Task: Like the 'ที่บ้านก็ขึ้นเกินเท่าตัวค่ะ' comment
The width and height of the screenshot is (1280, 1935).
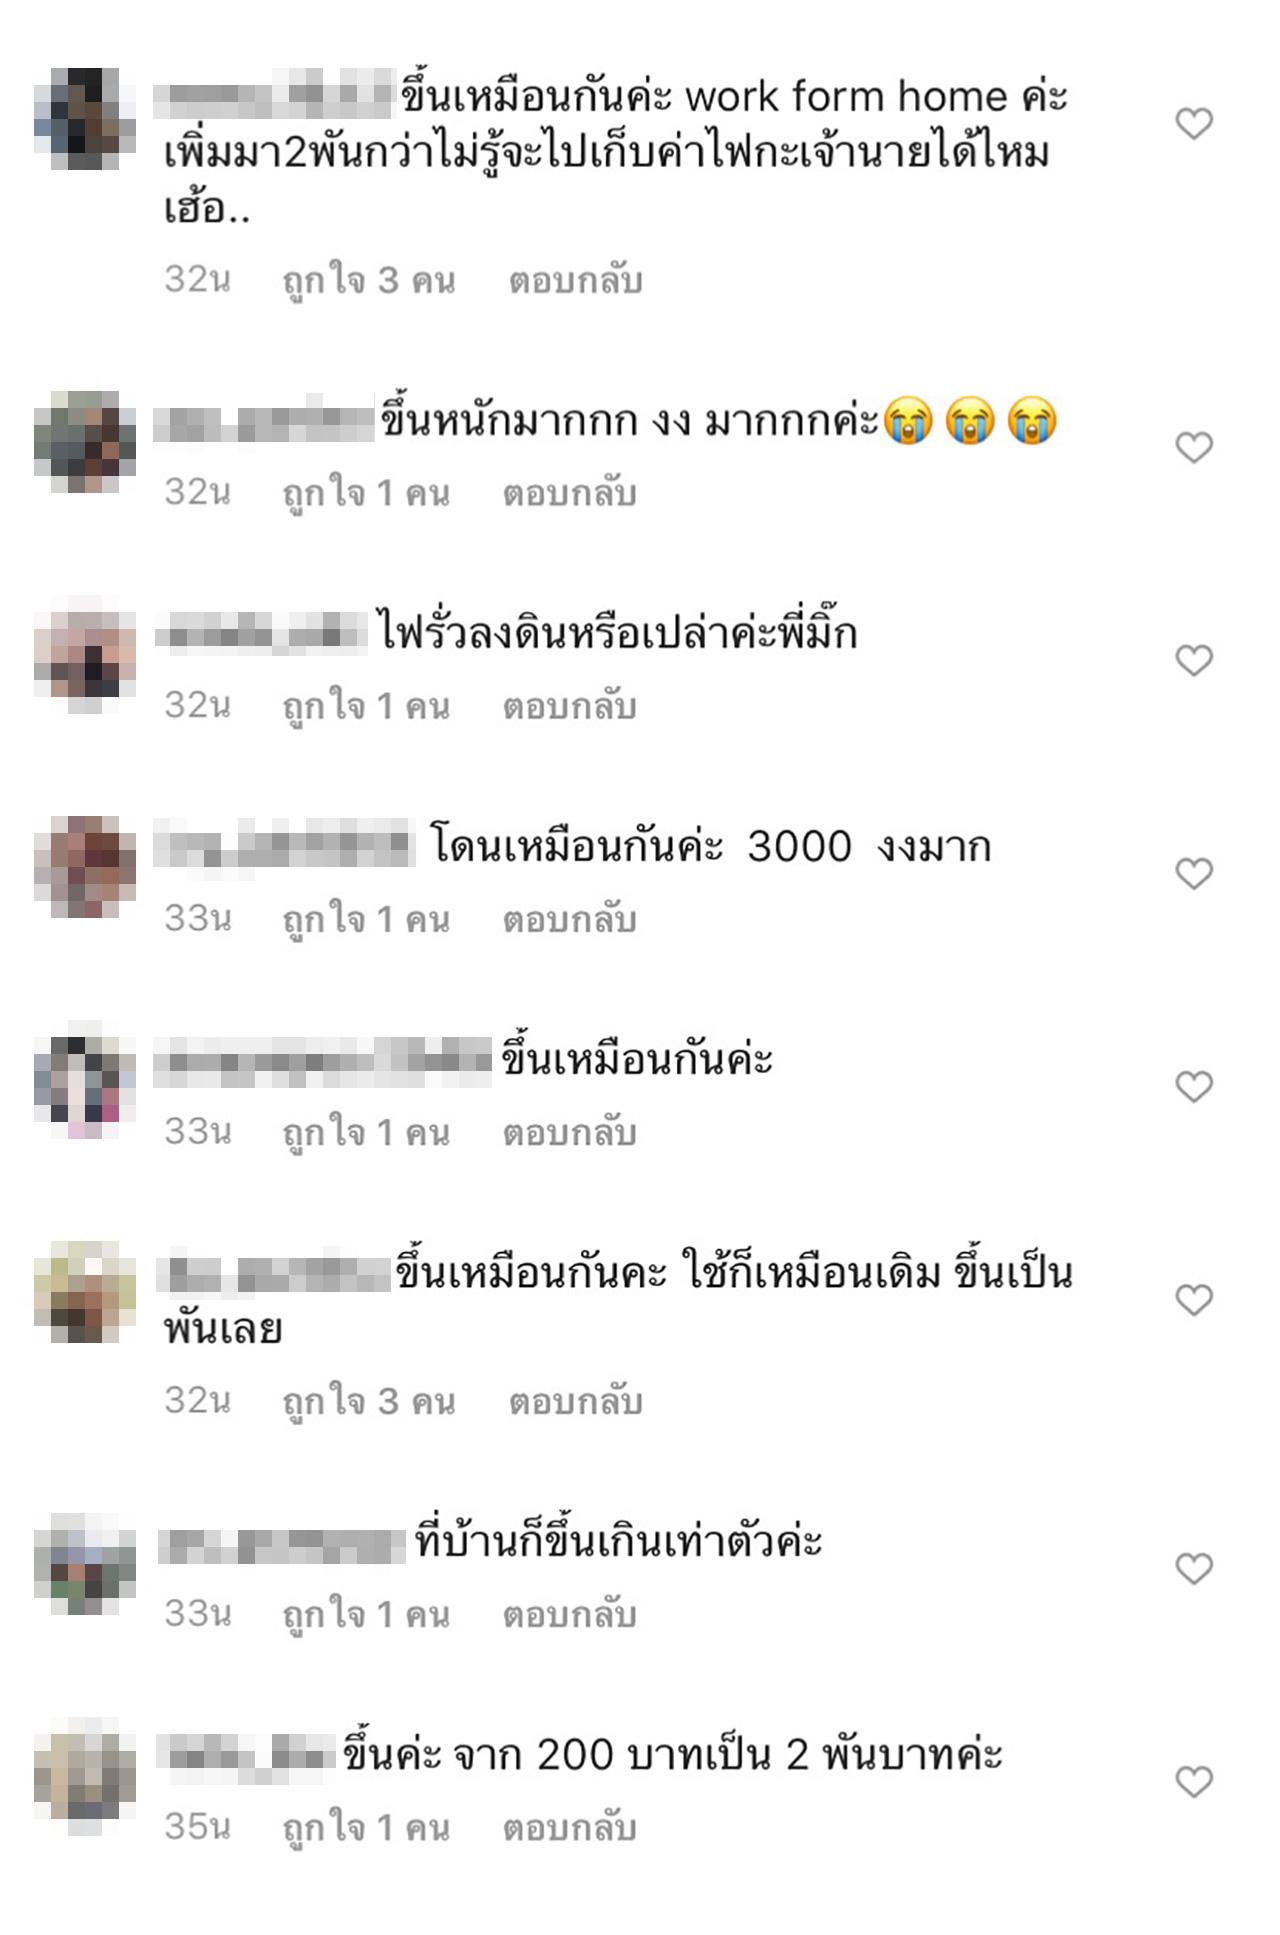Action: pos(1193,1568)
